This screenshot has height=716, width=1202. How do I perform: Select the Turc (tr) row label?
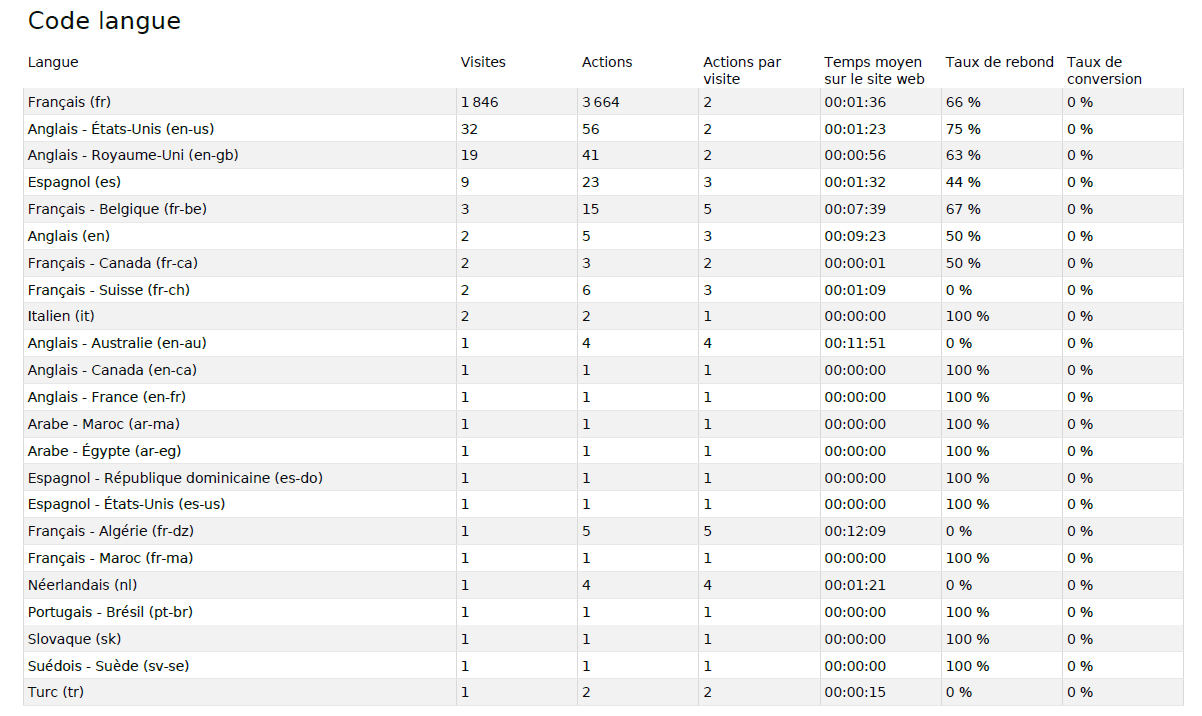click(56, 692)
